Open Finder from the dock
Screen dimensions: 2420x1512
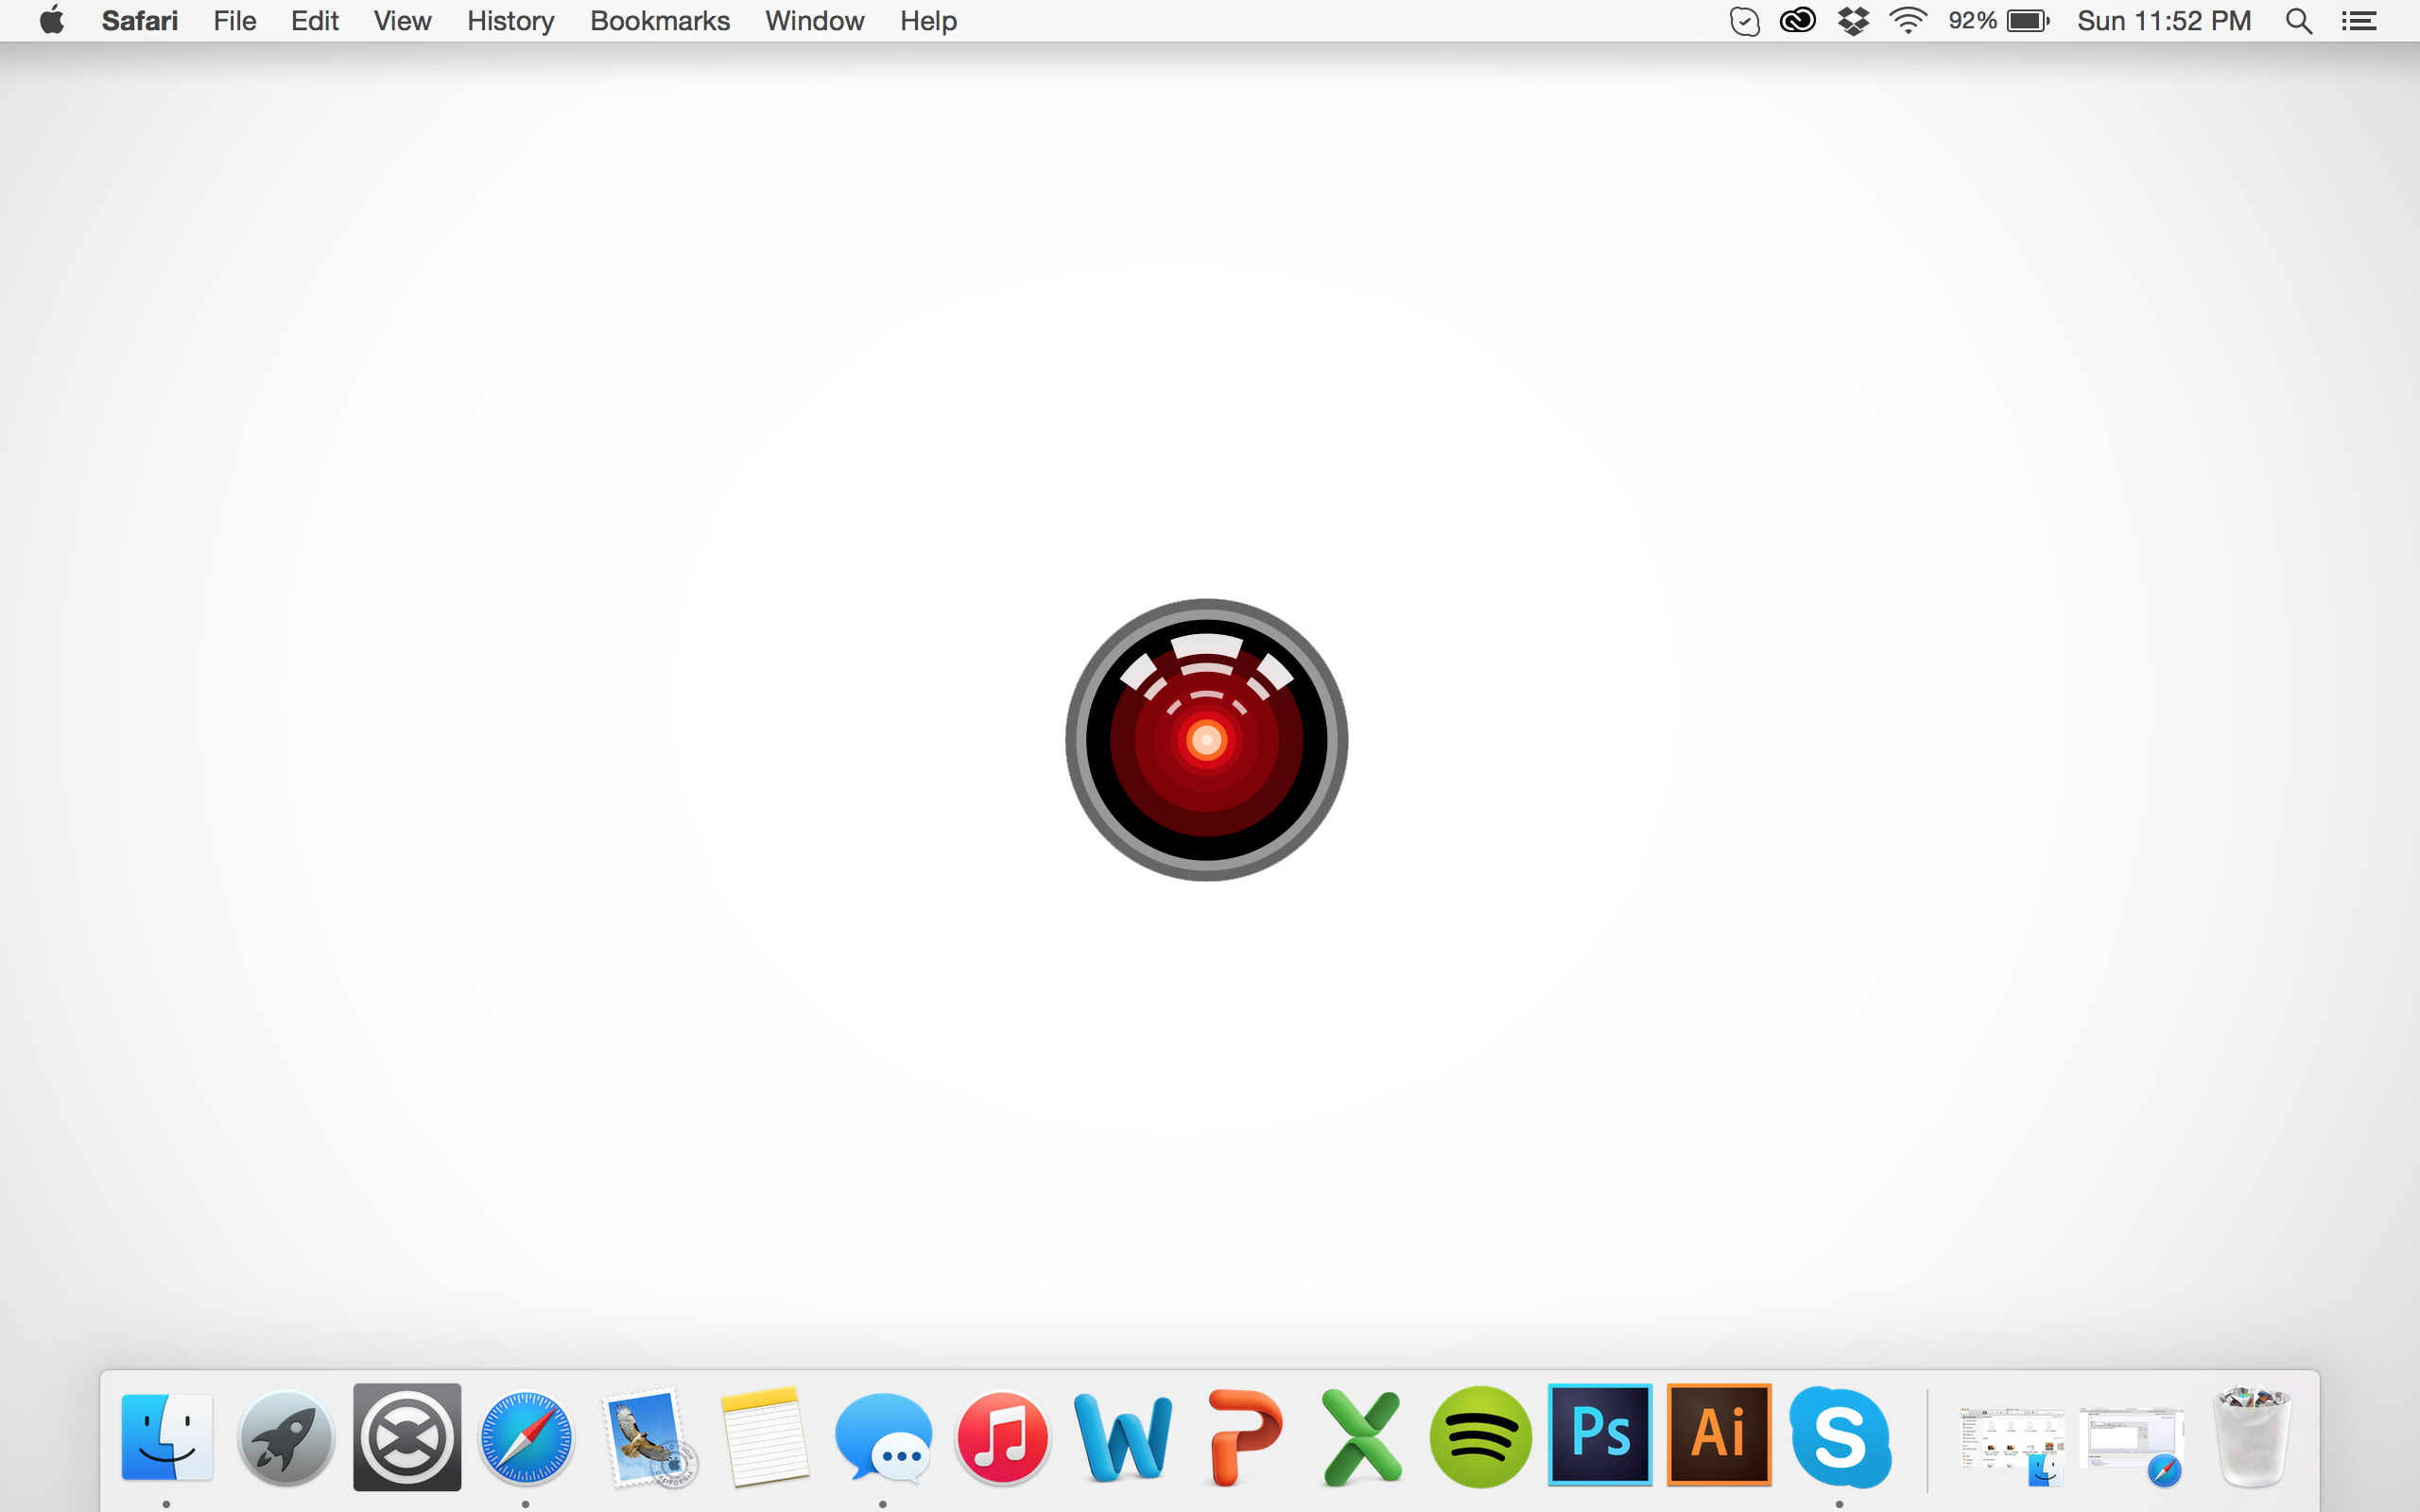(x=166, y=1438)
